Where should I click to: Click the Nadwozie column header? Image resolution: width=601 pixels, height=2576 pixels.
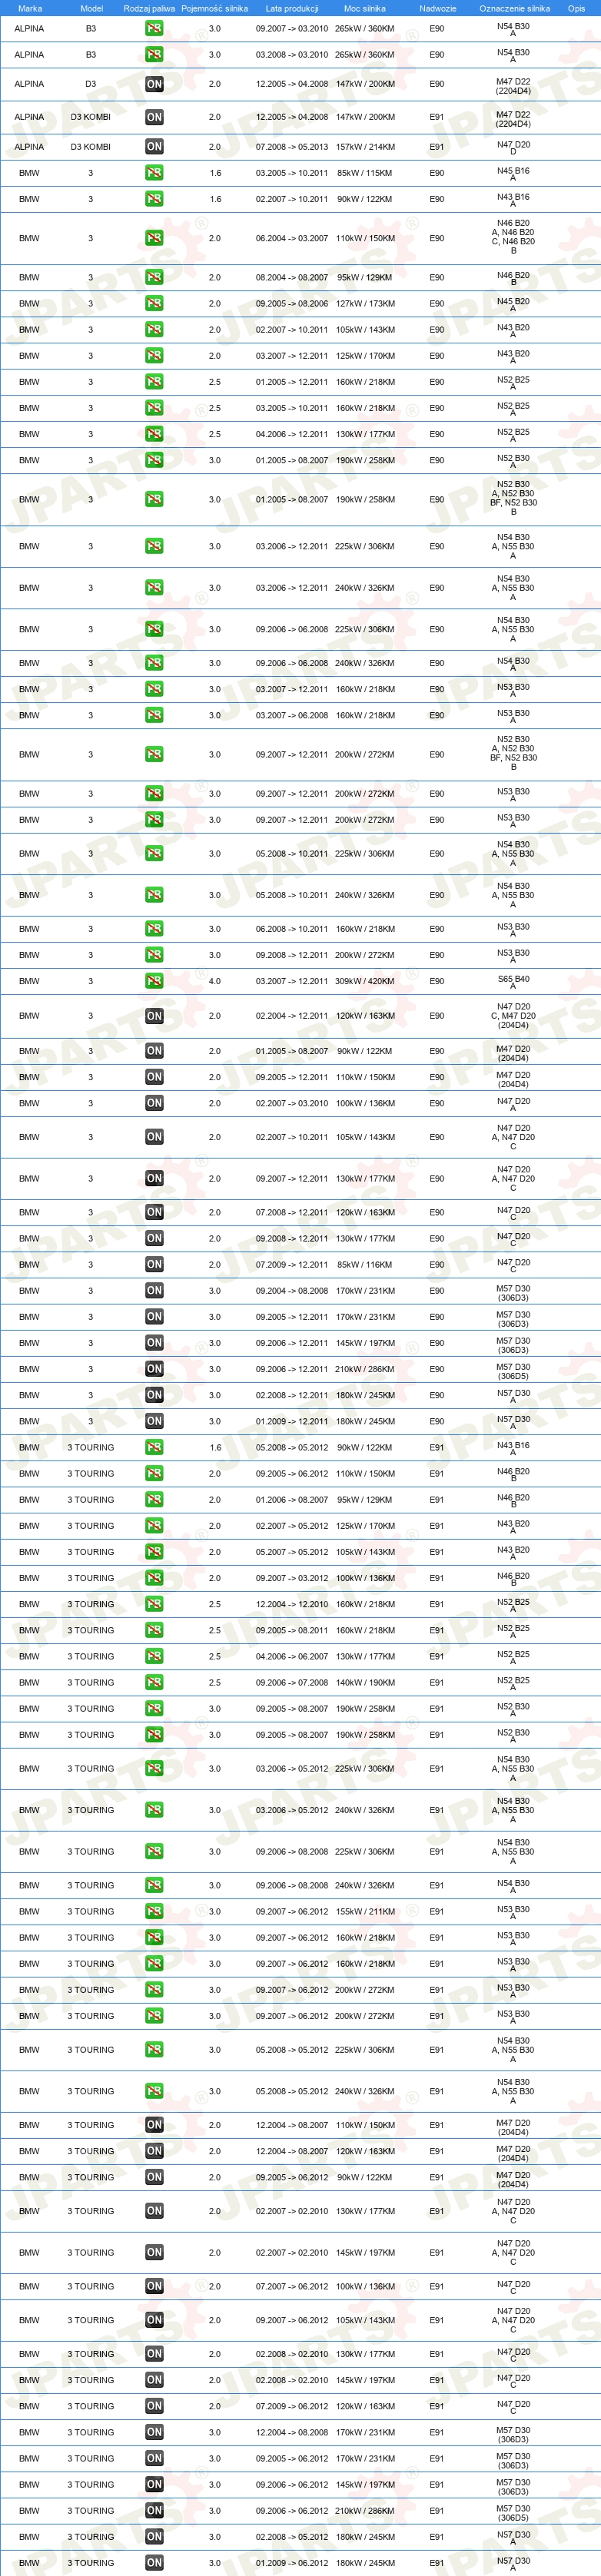[x=437, y=8]
